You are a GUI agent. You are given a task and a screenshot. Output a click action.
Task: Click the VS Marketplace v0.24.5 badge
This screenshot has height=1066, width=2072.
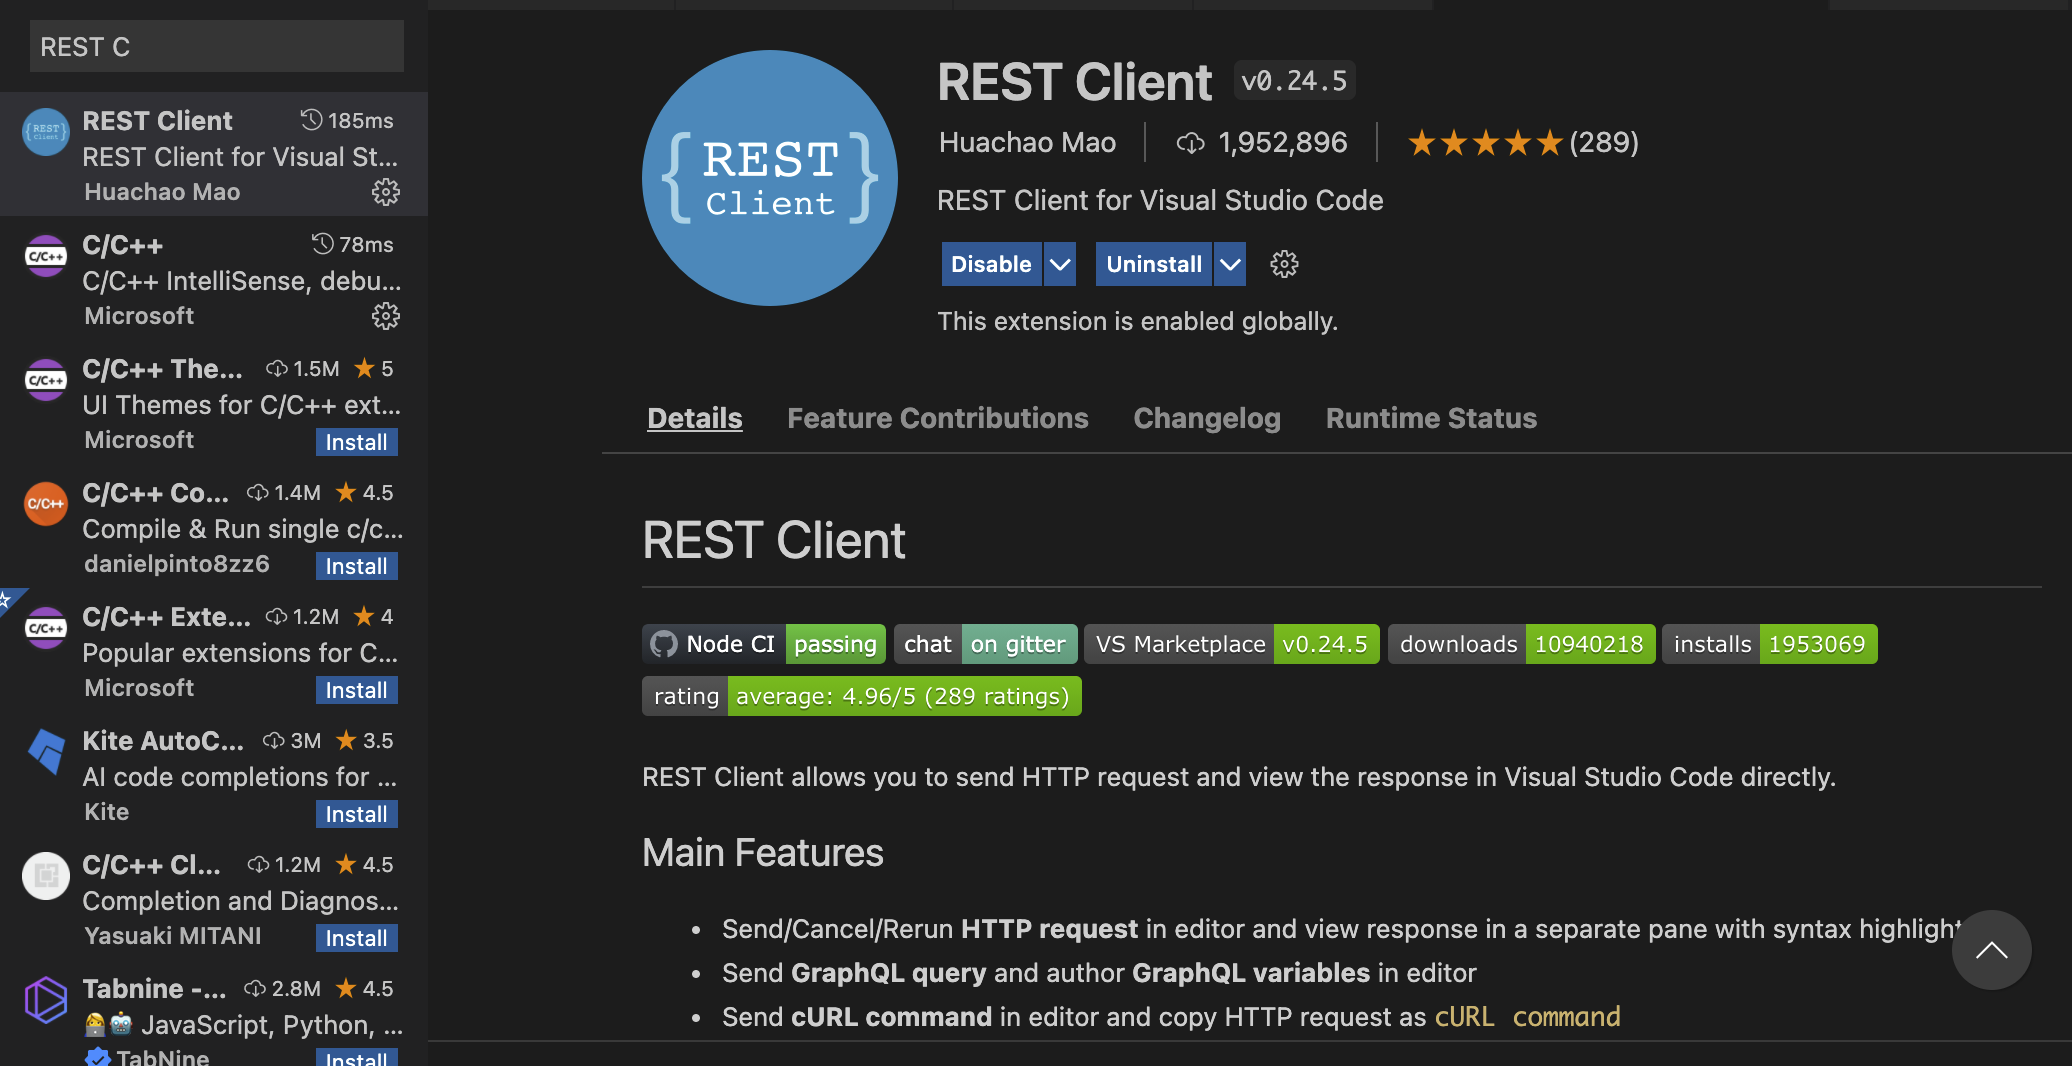coord(1232,644)
